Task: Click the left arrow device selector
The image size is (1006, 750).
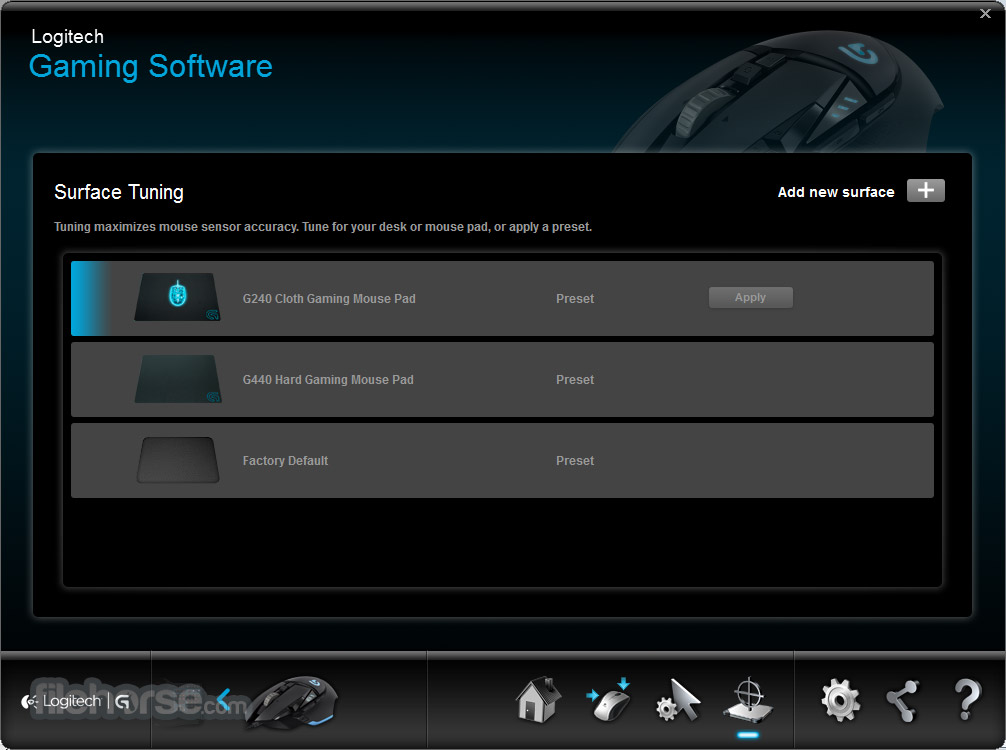Action: (223, 701)
